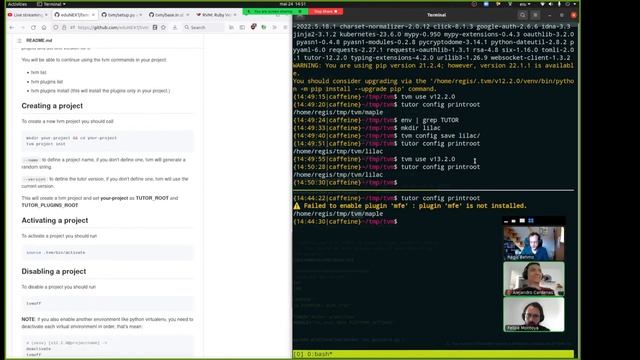Bookmark this page with the star icon

163,27
